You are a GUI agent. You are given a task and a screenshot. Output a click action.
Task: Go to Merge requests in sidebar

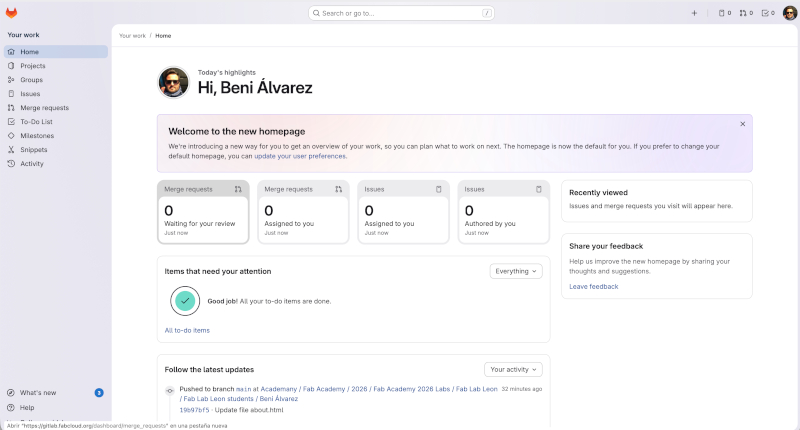44,108
